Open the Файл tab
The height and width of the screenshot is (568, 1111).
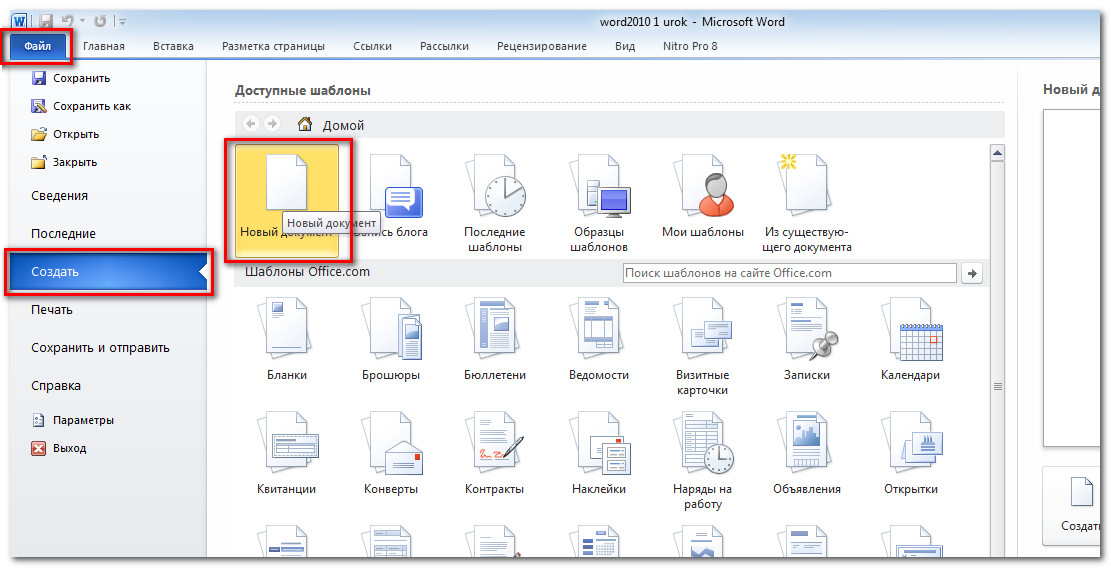click(x=38, y=47)
